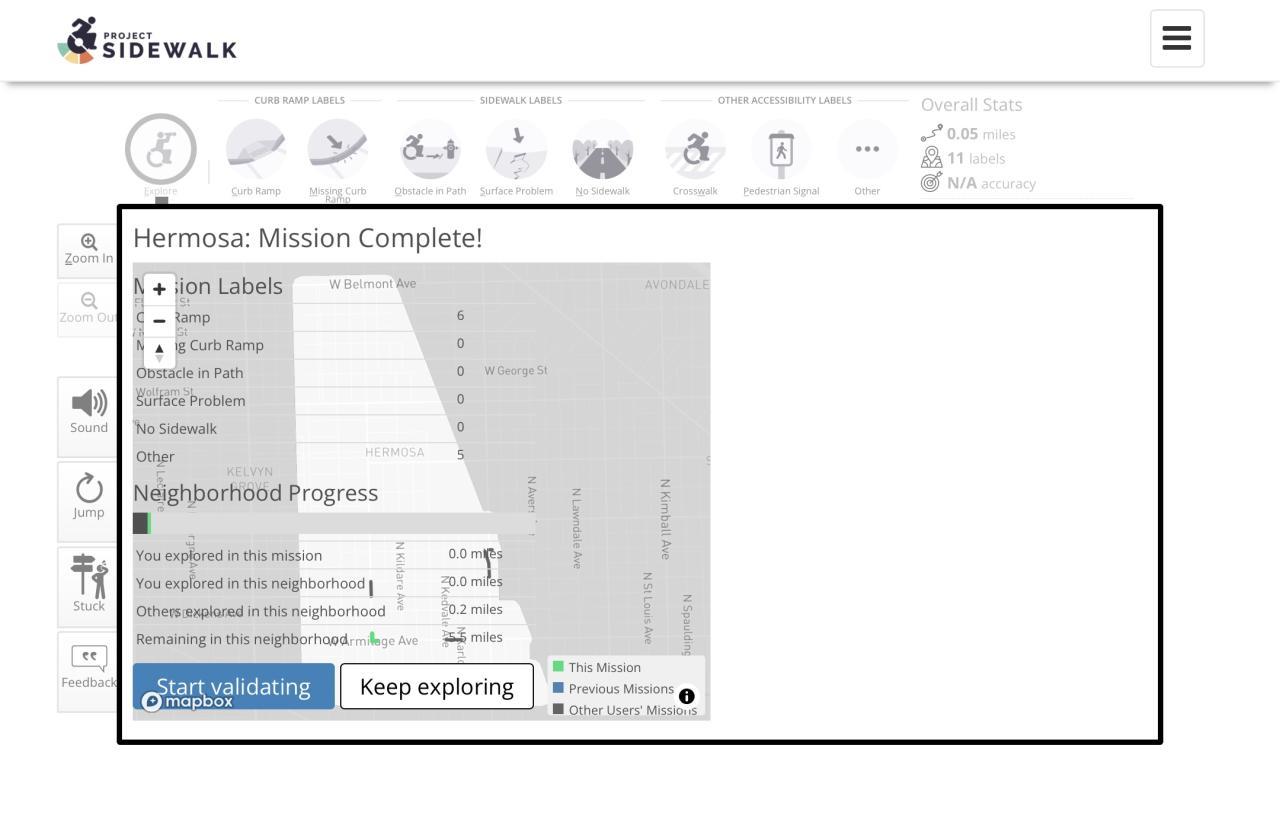Select the Explore mode icon
The width and height of the screenshot is (1280, 835).
coord(160,150)
